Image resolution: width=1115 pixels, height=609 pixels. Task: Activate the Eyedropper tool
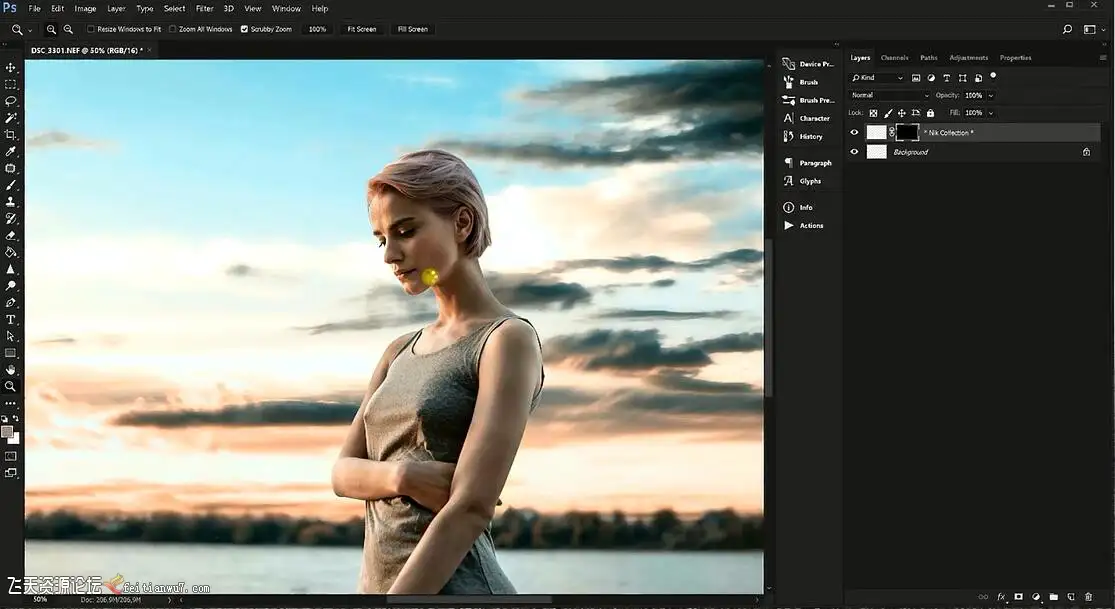11,151
